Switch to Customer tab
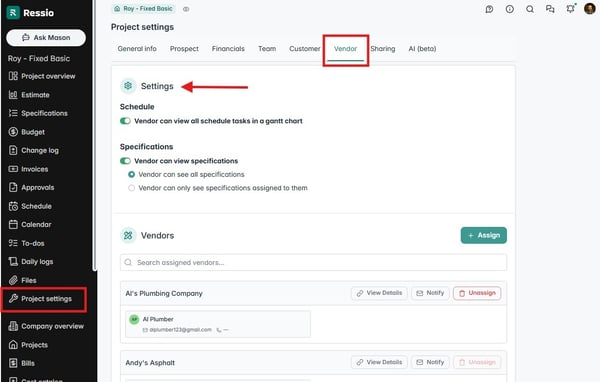 click(305, 49)
